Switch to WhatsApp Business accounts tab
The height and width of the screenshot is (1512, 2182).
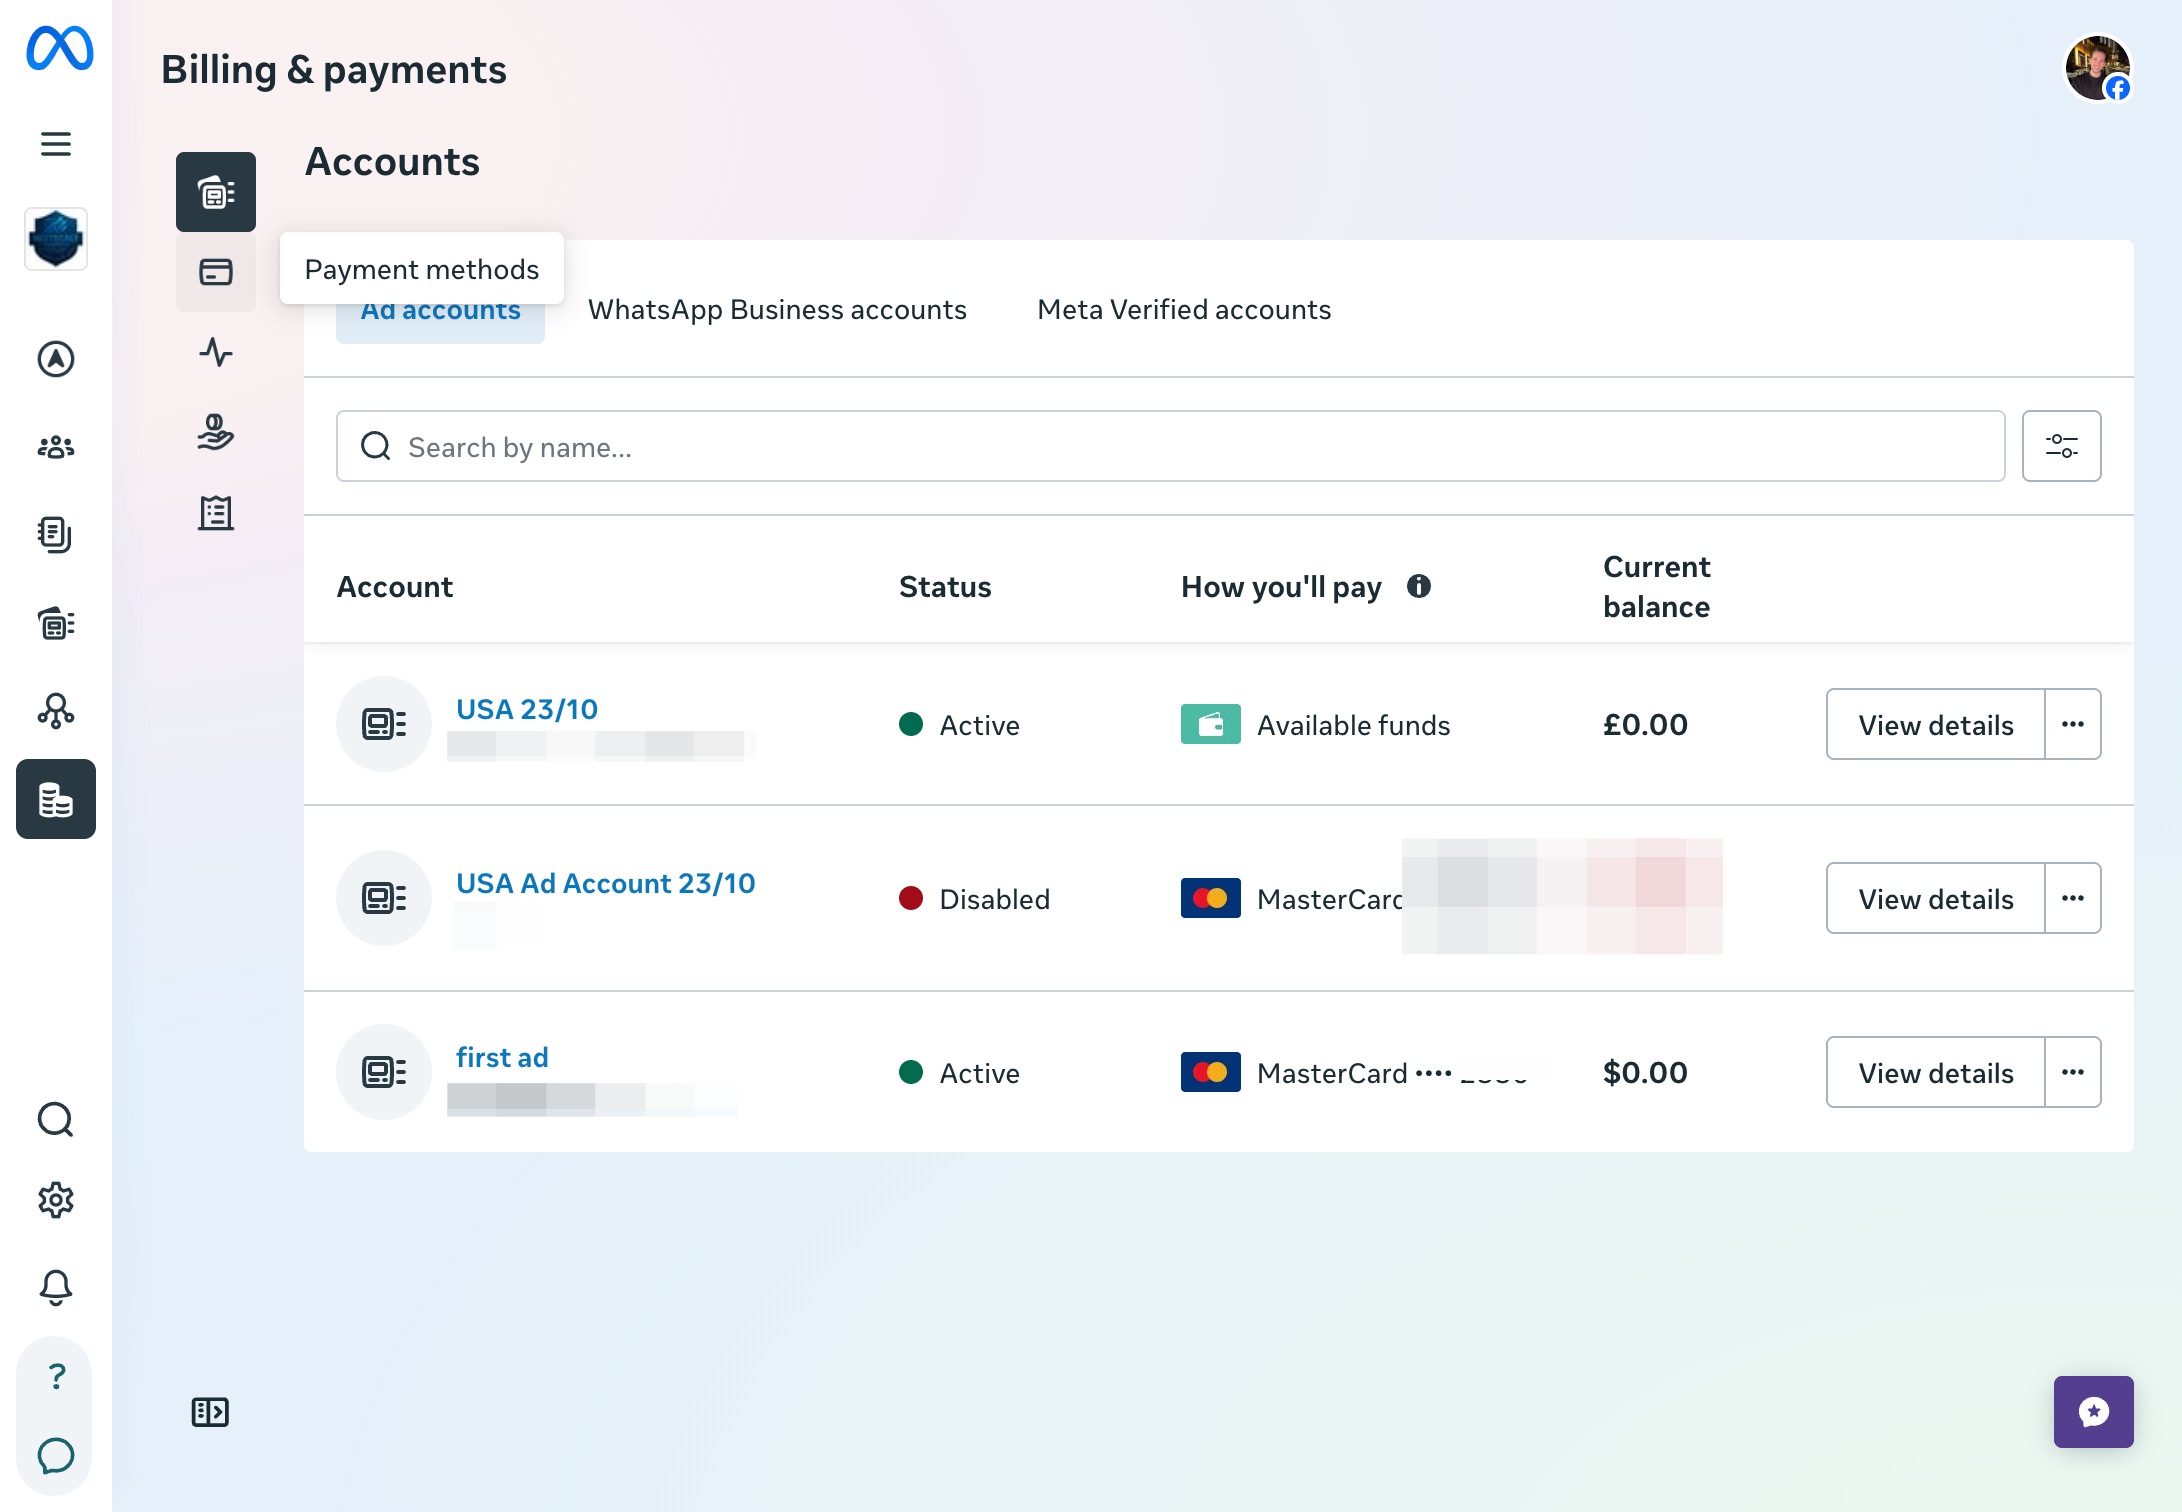777,310
